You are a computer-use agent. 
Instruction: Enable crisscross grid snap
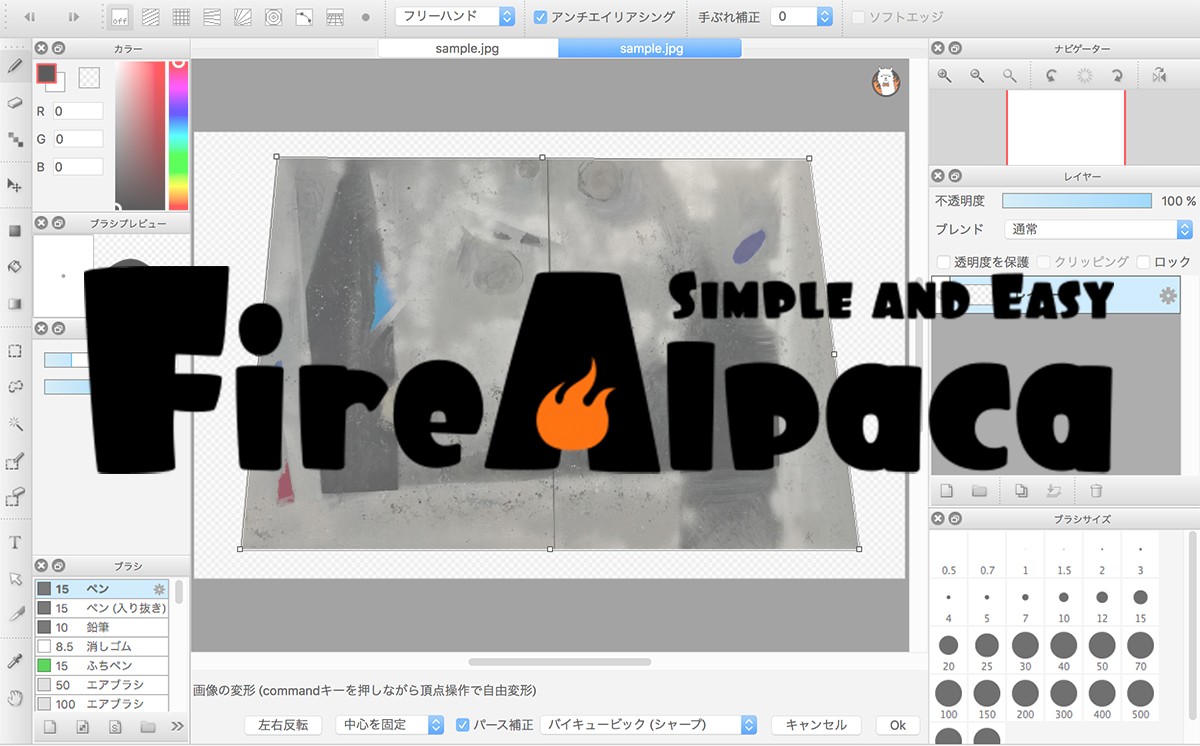182,17
